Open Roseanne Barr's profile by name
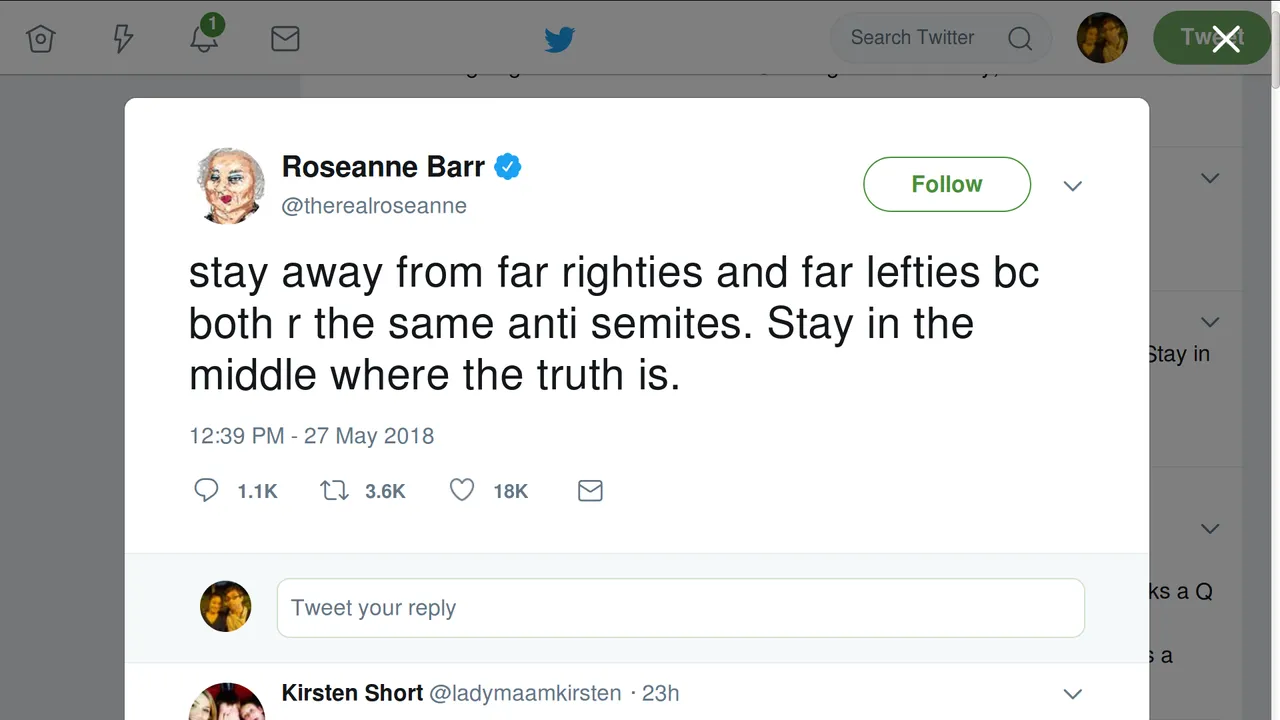This screenshot has width=1280, height=720. click(x=383, y=166)
